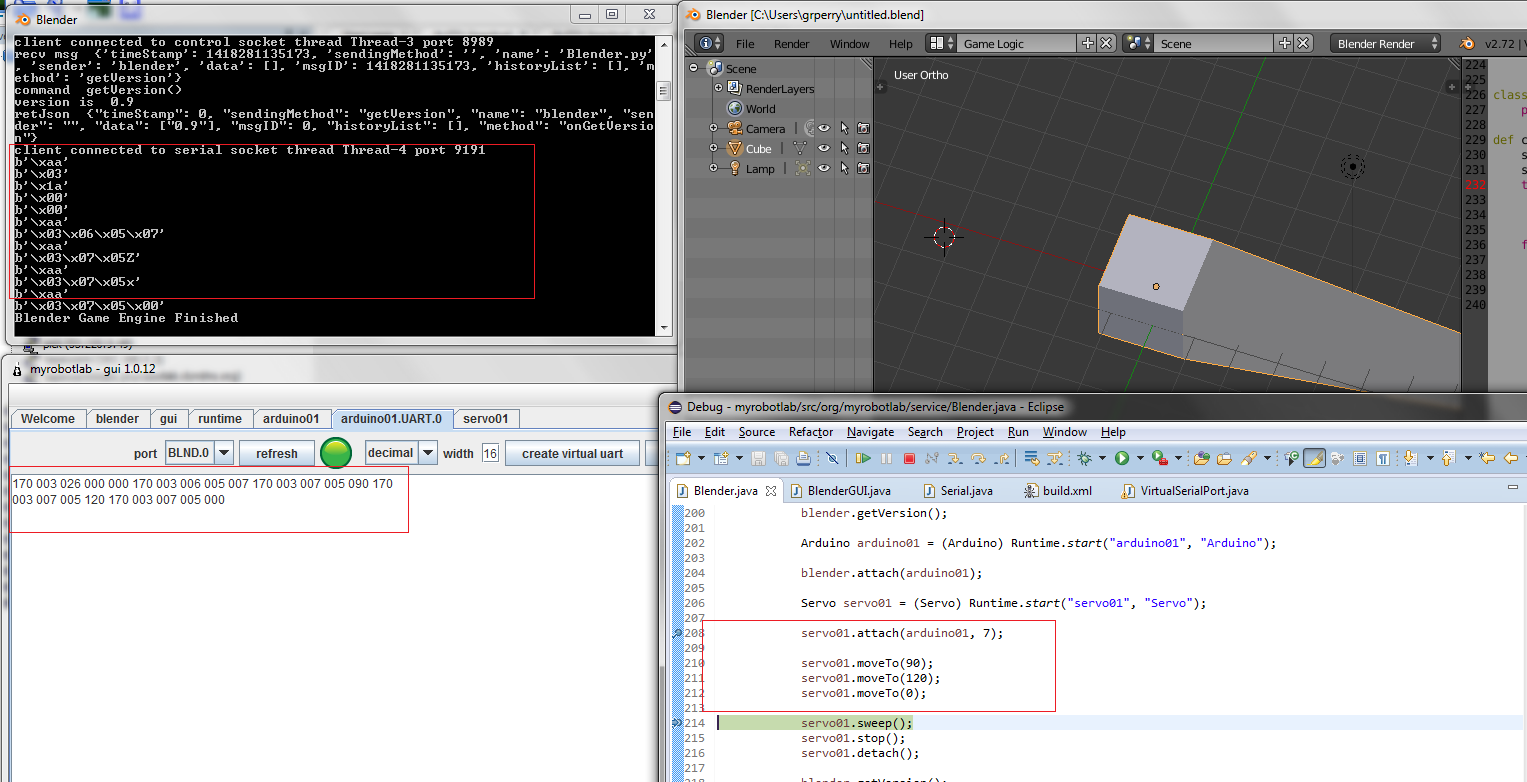The height and width of the screenshot is (782, 1527).
Task: Click the green connection status indicator
Action: 336,453
